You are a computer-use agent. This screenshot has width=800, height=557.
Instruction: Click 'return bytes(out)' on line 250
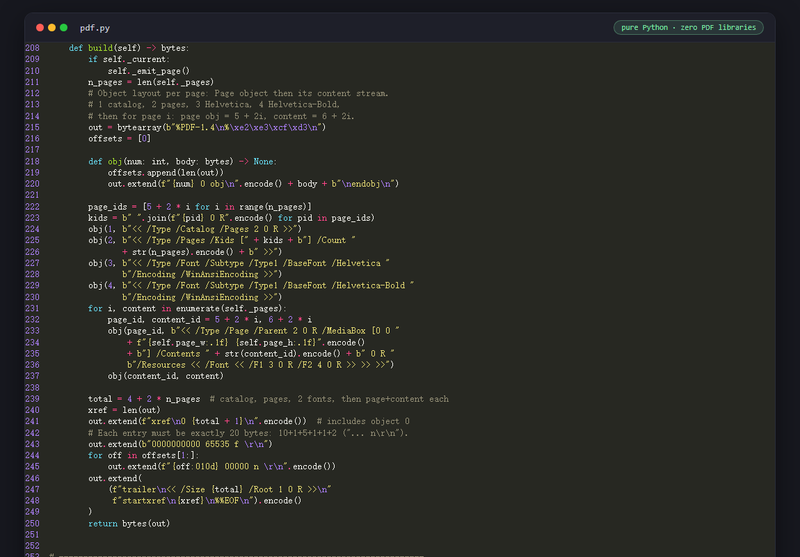(x=129, y=524)
